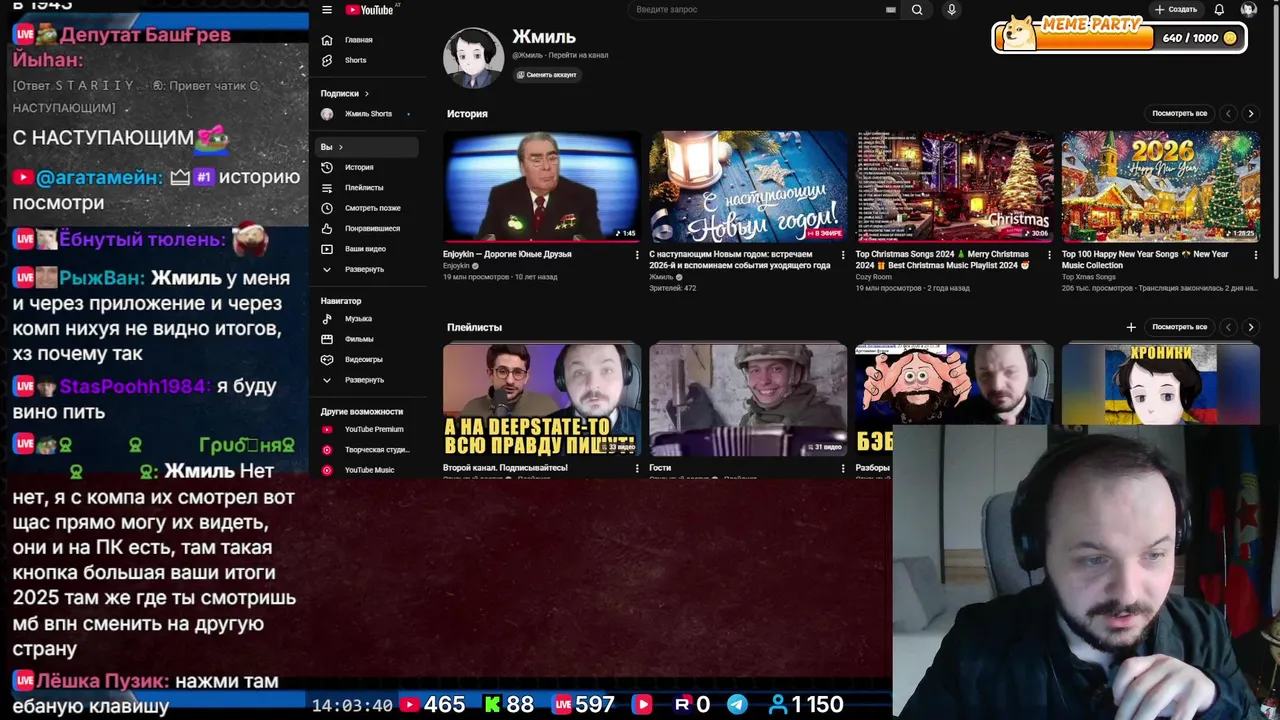Open Смотреть позже in sidebar
Screen dimensions: 1280x720
pyautogui.click(x=367, y=208)
